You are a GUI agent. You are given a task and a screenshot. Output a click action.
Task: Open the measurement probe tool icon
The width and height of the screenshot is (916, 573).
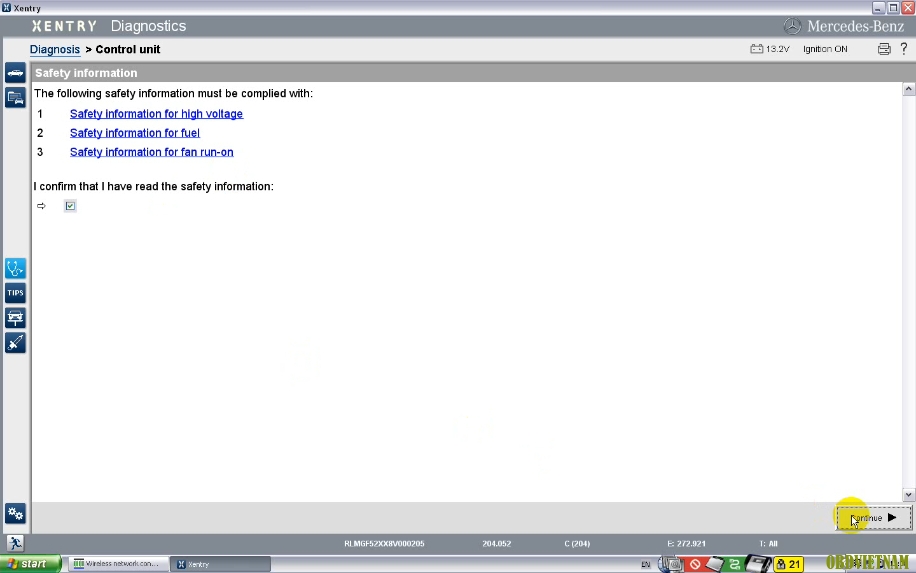click(15, 343)
